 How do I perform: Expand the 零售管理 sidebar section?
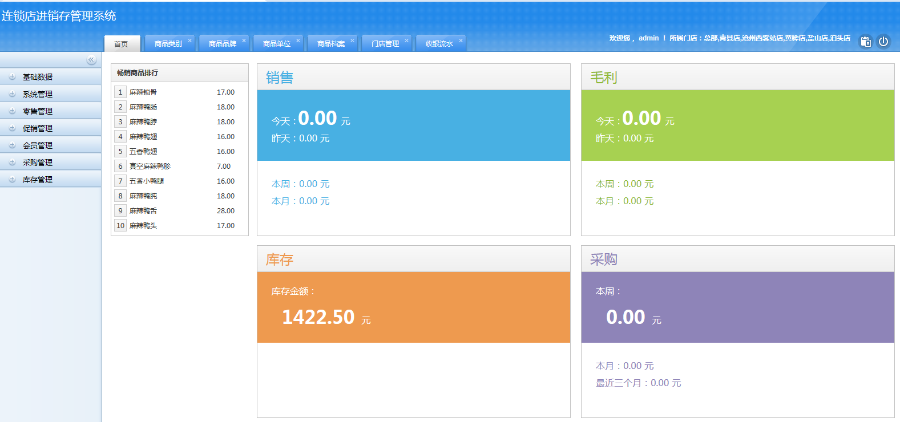[51, 111]
